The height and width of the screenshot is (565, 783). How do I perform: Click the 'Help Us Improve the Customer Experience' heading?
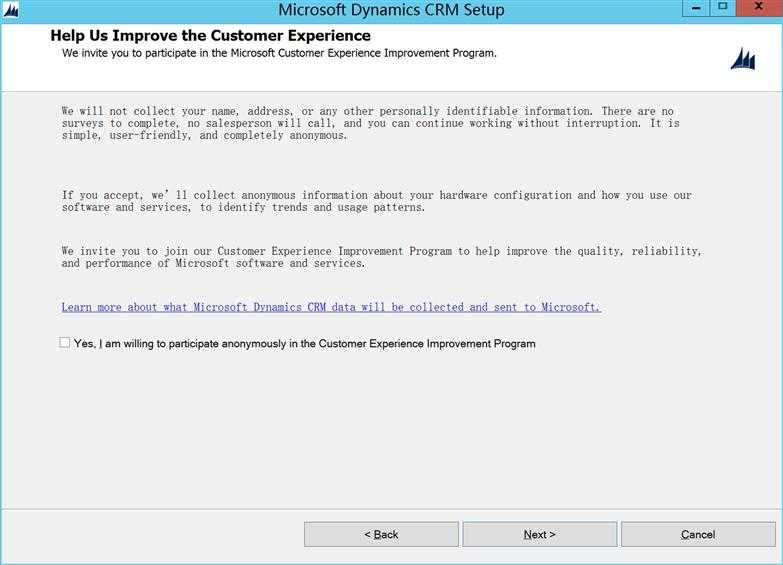point(210,36)
